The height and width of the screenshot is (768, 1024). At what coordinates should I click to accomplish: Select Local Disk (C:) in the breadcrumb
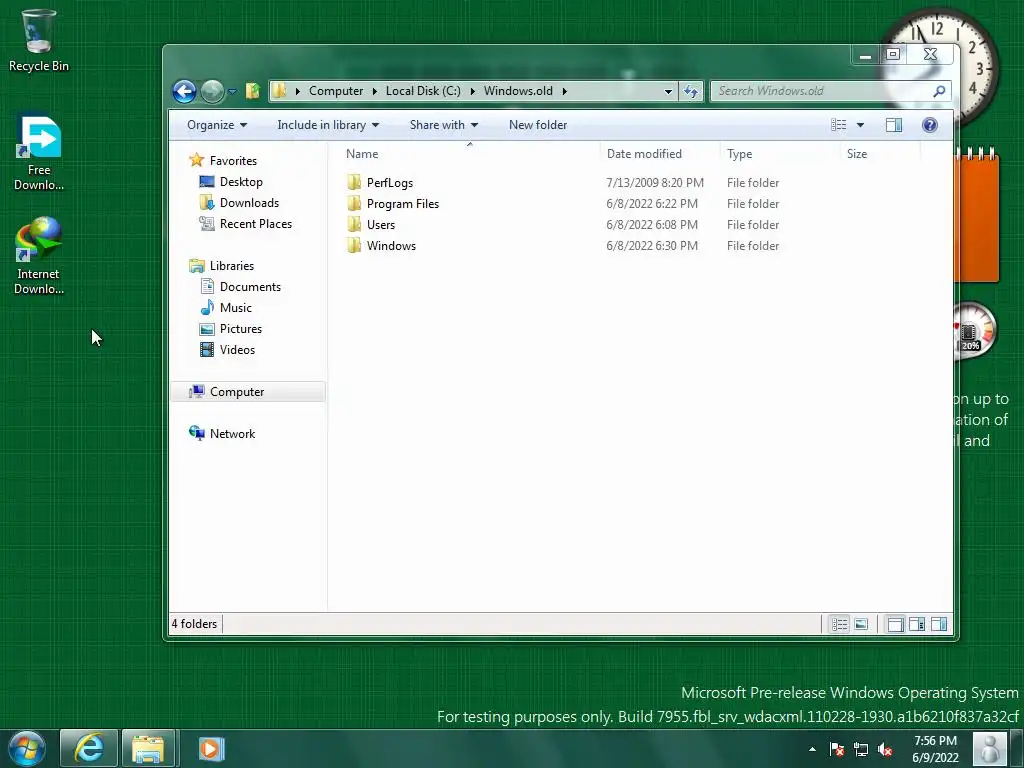pyautogui.click(x=423, y=91)
